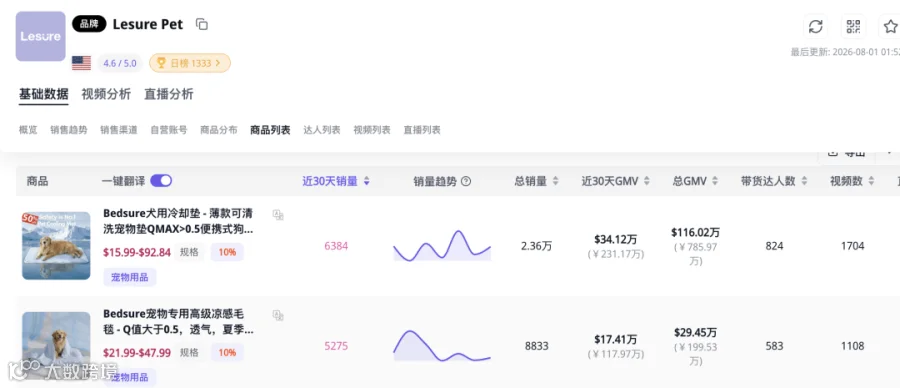Viewport: 900px width, 388px height.
Task: Open the 达人列表 sub-tab
Action: point(322,130)
